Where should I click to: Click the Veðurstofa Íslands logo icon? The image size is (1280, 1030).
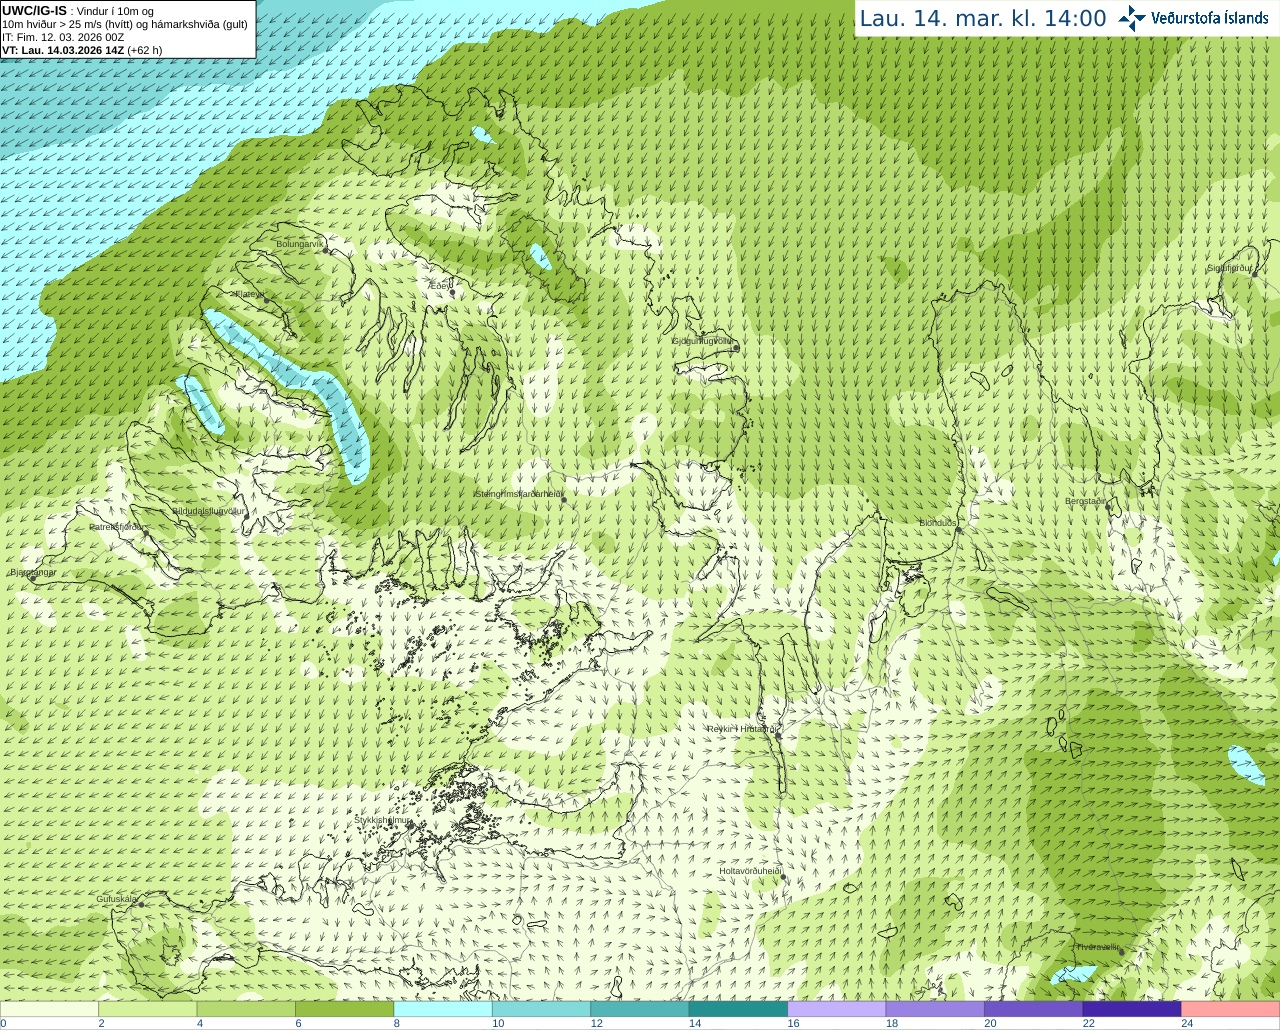(1132, 18)
